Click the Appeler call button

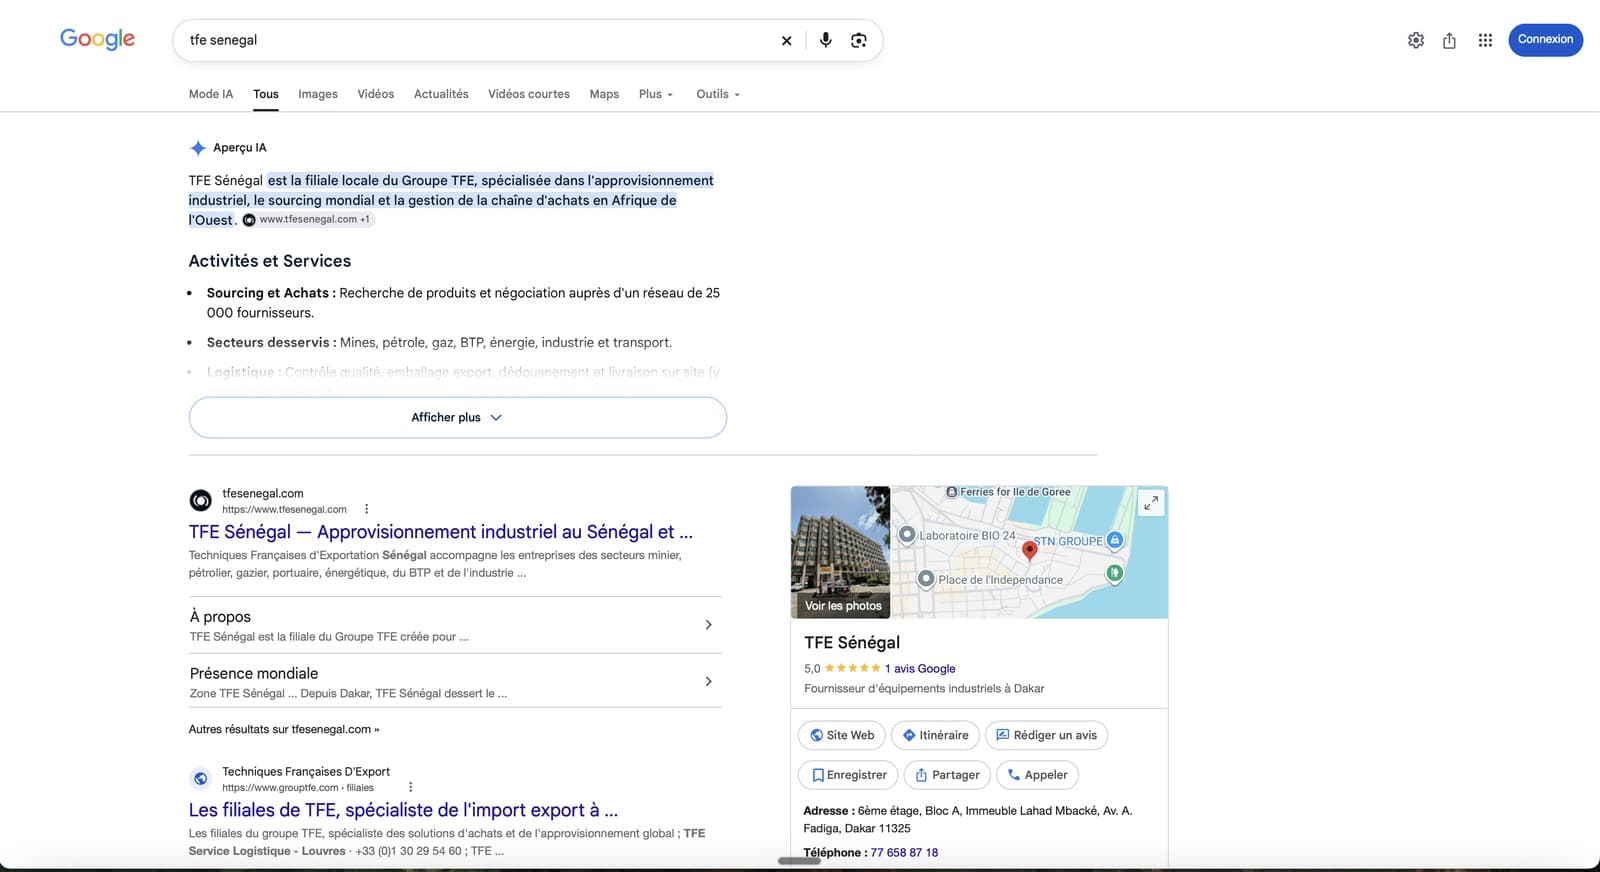(1037, 775)
